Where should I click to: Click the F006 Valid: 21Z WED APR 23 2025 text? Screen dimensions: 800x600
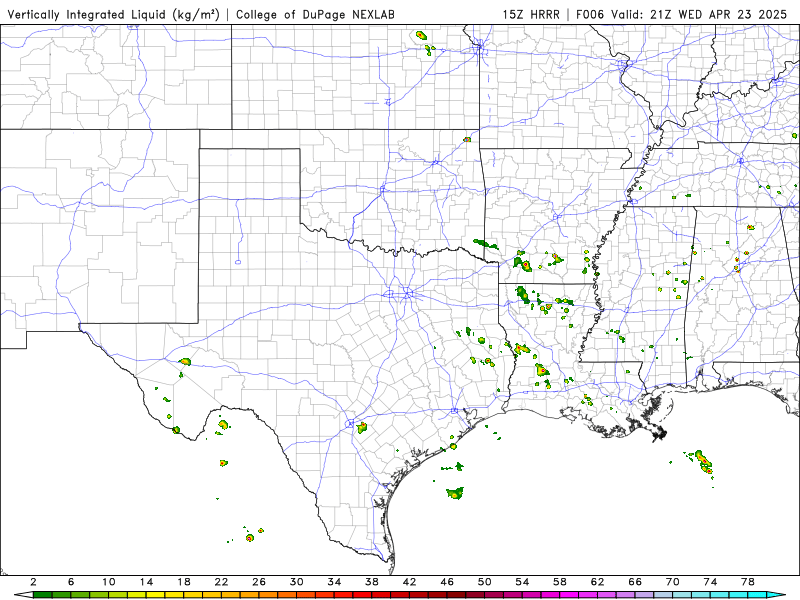tap(682, 15)
